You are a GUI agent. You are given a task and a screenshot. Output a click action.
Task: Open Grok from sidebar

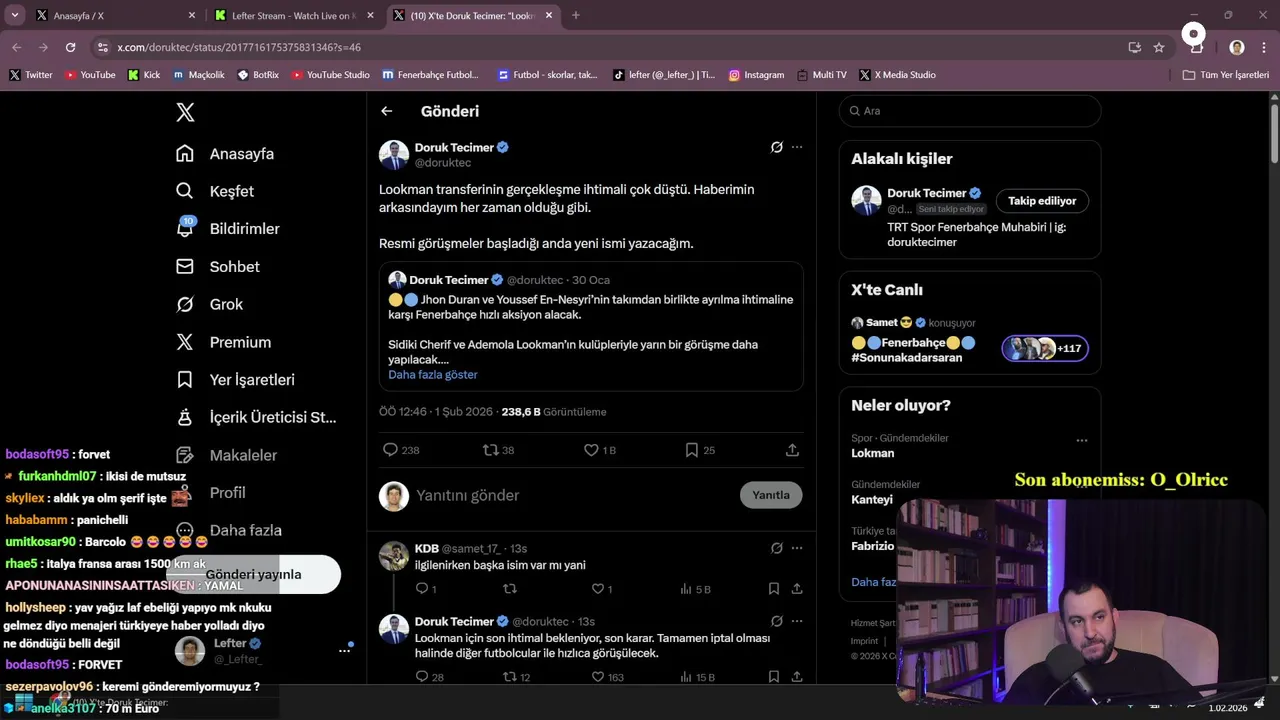coord(210,304)
